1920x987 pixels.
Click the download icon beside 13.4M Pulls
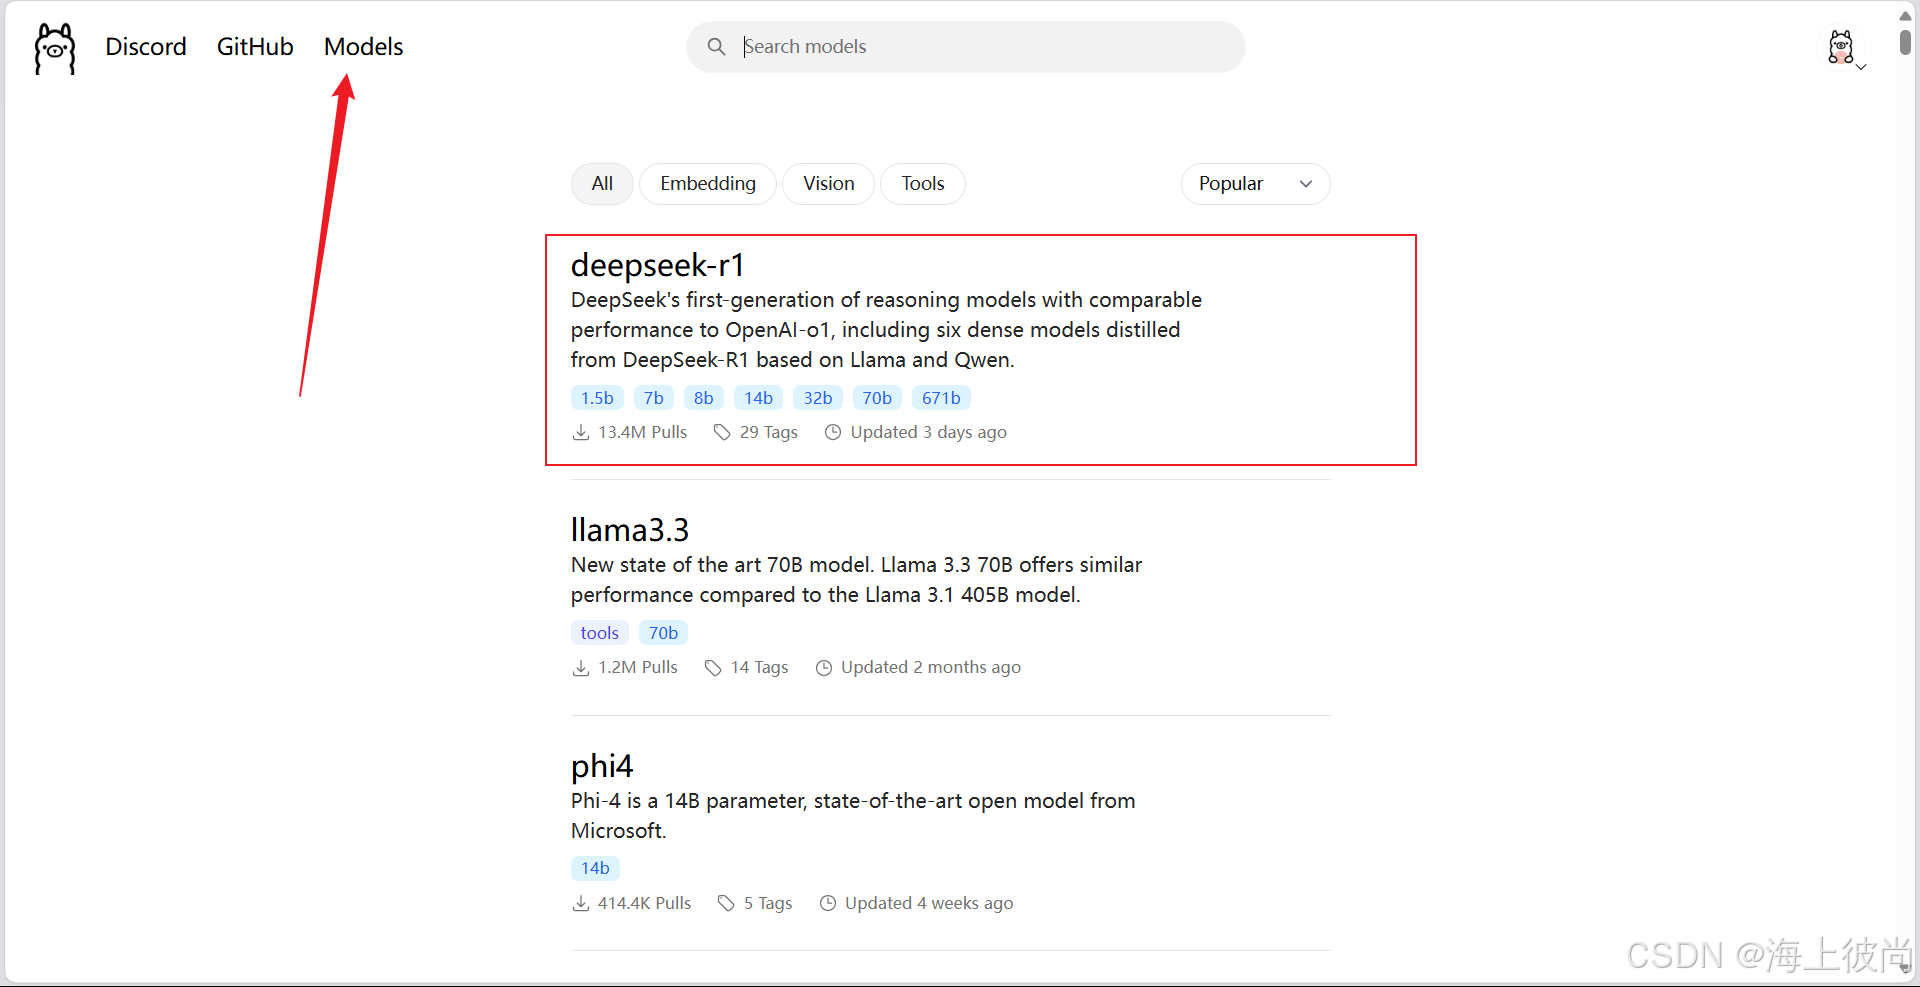coord(580,432)
